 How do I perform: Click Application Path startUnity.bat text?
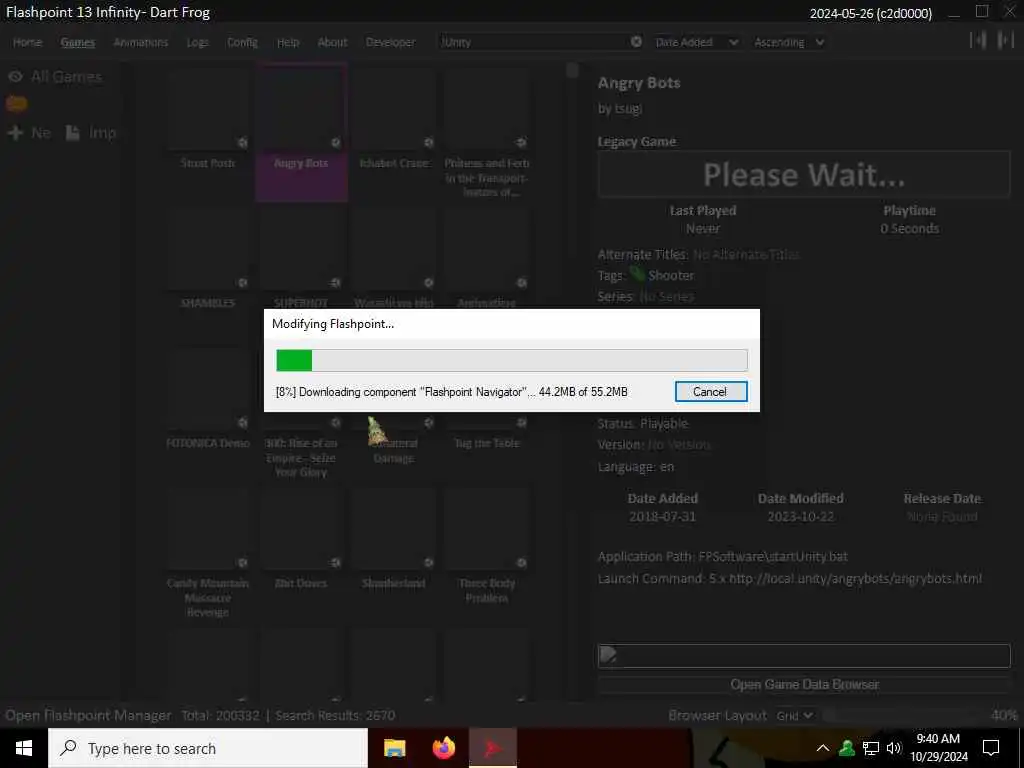click(x=773, y=556)
